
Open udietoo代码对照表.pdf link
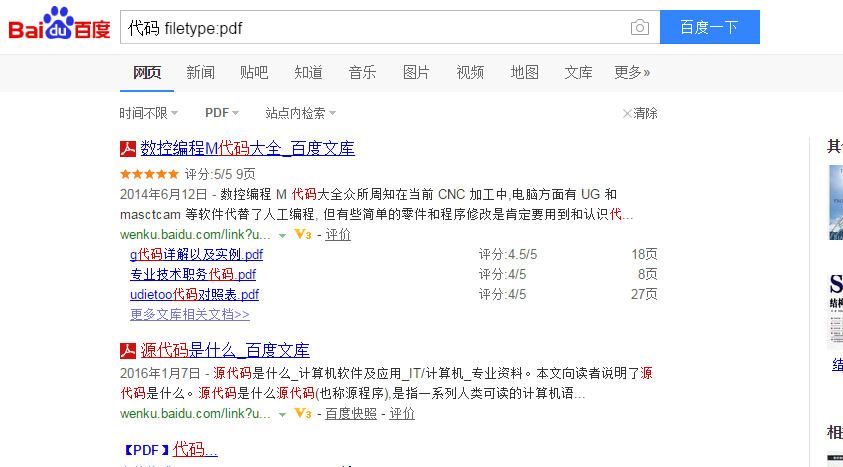pos(195,294)
